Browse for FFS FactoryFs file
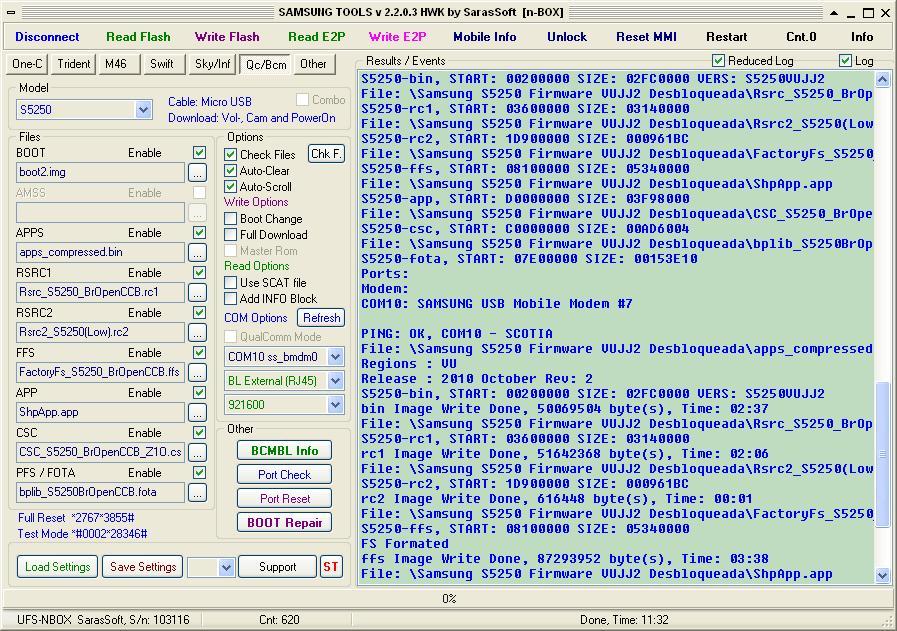The height and width of the screenshot is (631, 897). pyautogui.click(x=197, y=372)
